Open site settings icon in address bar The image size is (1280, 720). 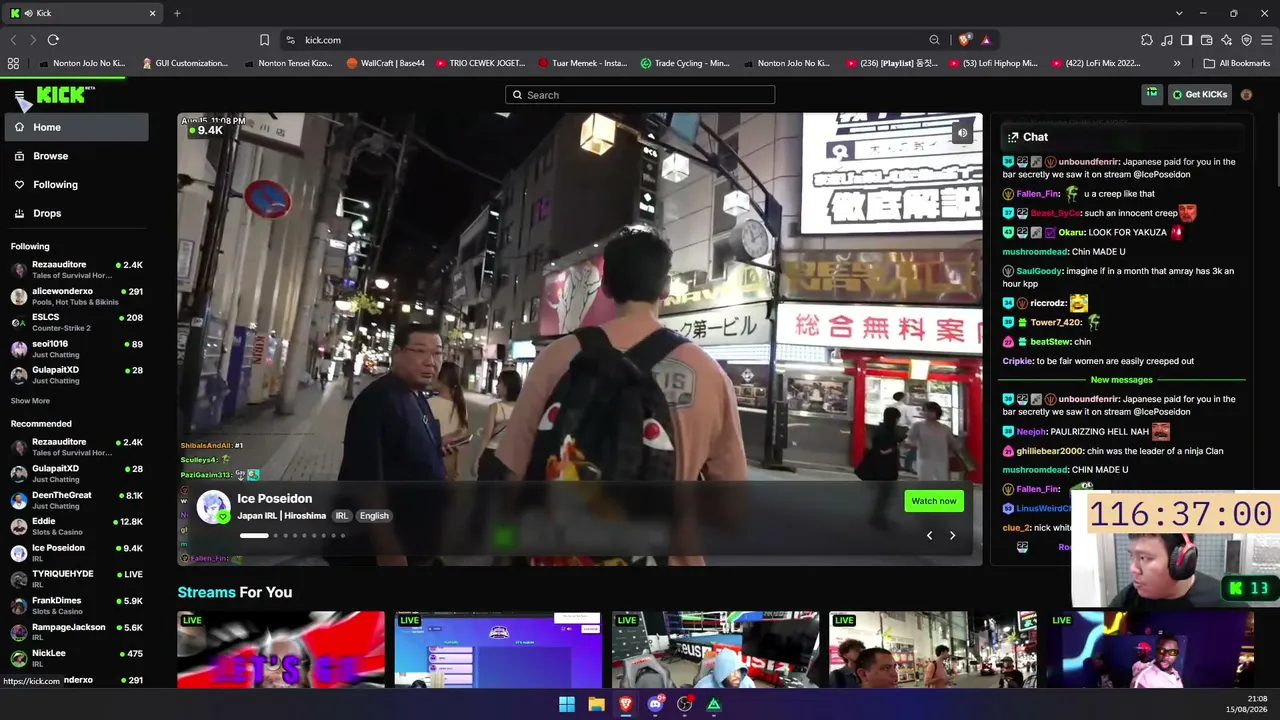(290, 40)
